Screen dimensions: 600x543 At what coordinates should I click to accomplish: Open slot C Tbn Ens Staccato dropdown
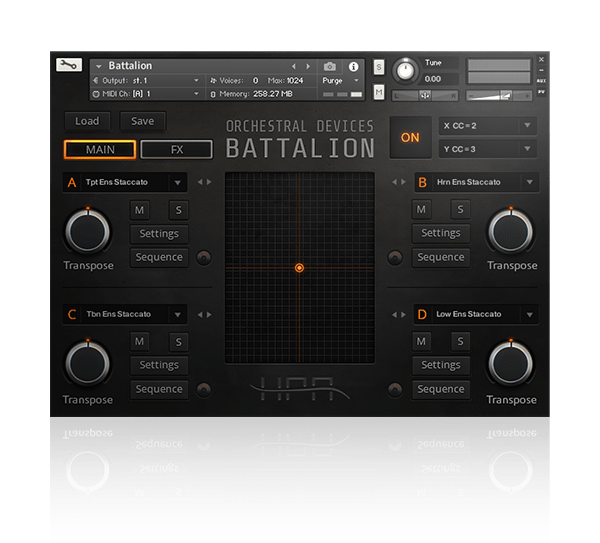(125, 315)
